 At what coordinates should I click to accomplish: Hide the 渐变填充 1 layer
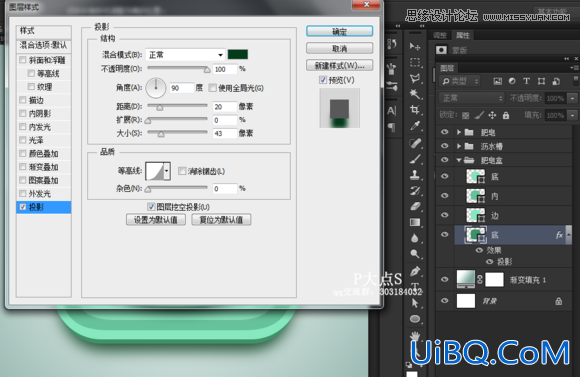click(445, 280)
